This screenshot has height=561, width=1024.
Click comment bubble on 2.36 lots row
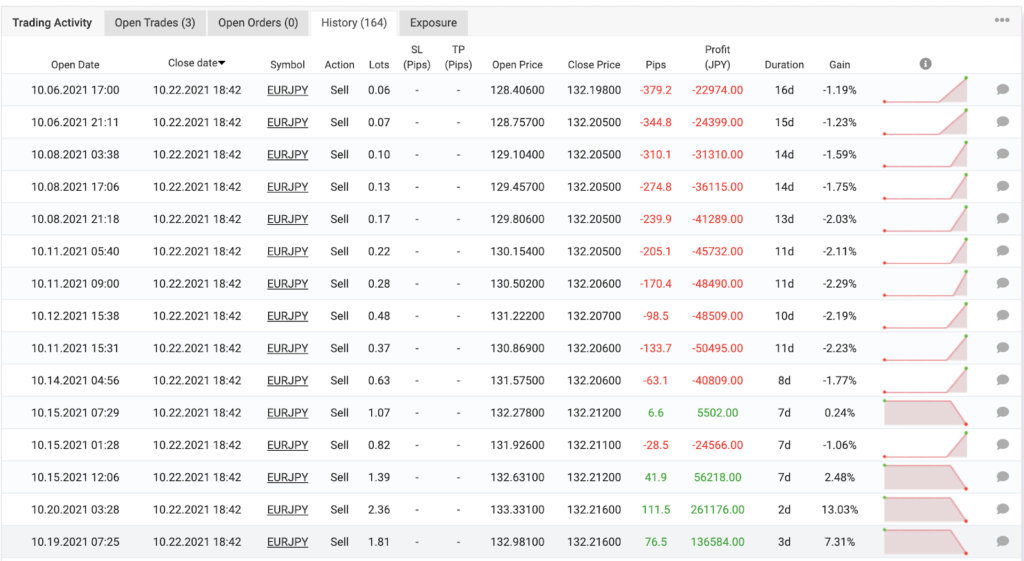[1002, 509]
